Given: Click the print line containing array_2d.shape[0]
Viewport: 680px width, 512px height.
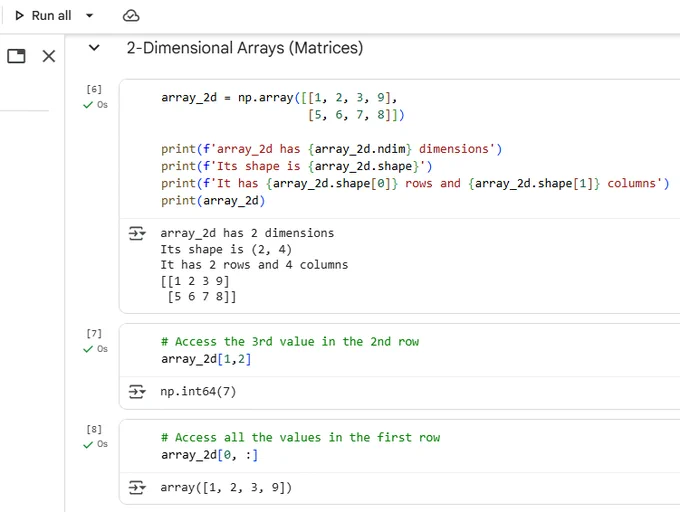Looking at the screenshot, I should point(415,183).
